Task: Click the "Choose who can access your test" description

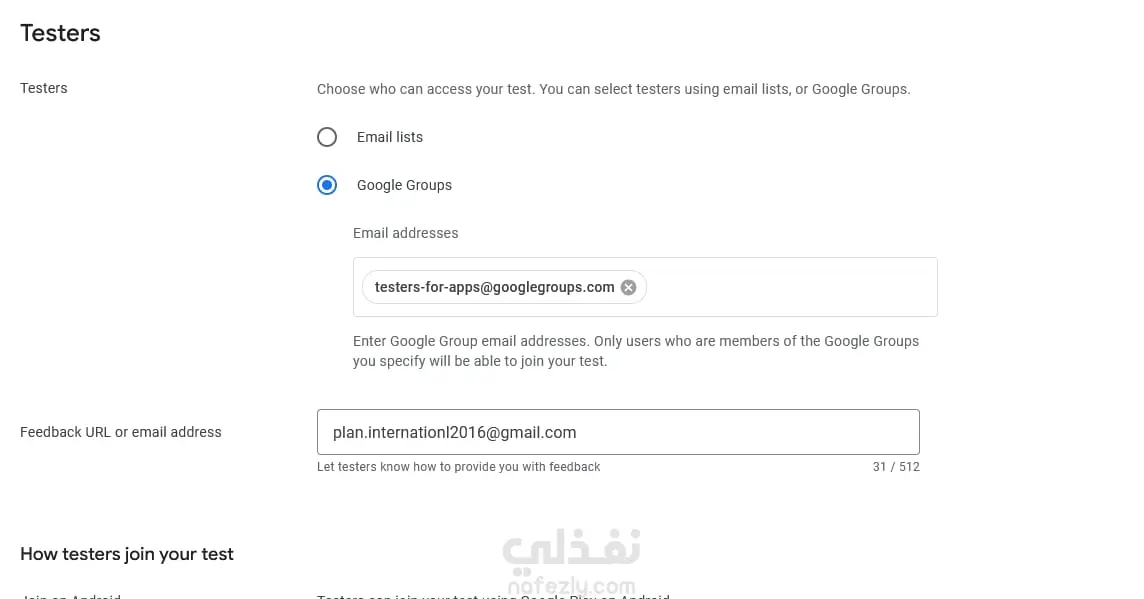Action: tap(613, 89)
